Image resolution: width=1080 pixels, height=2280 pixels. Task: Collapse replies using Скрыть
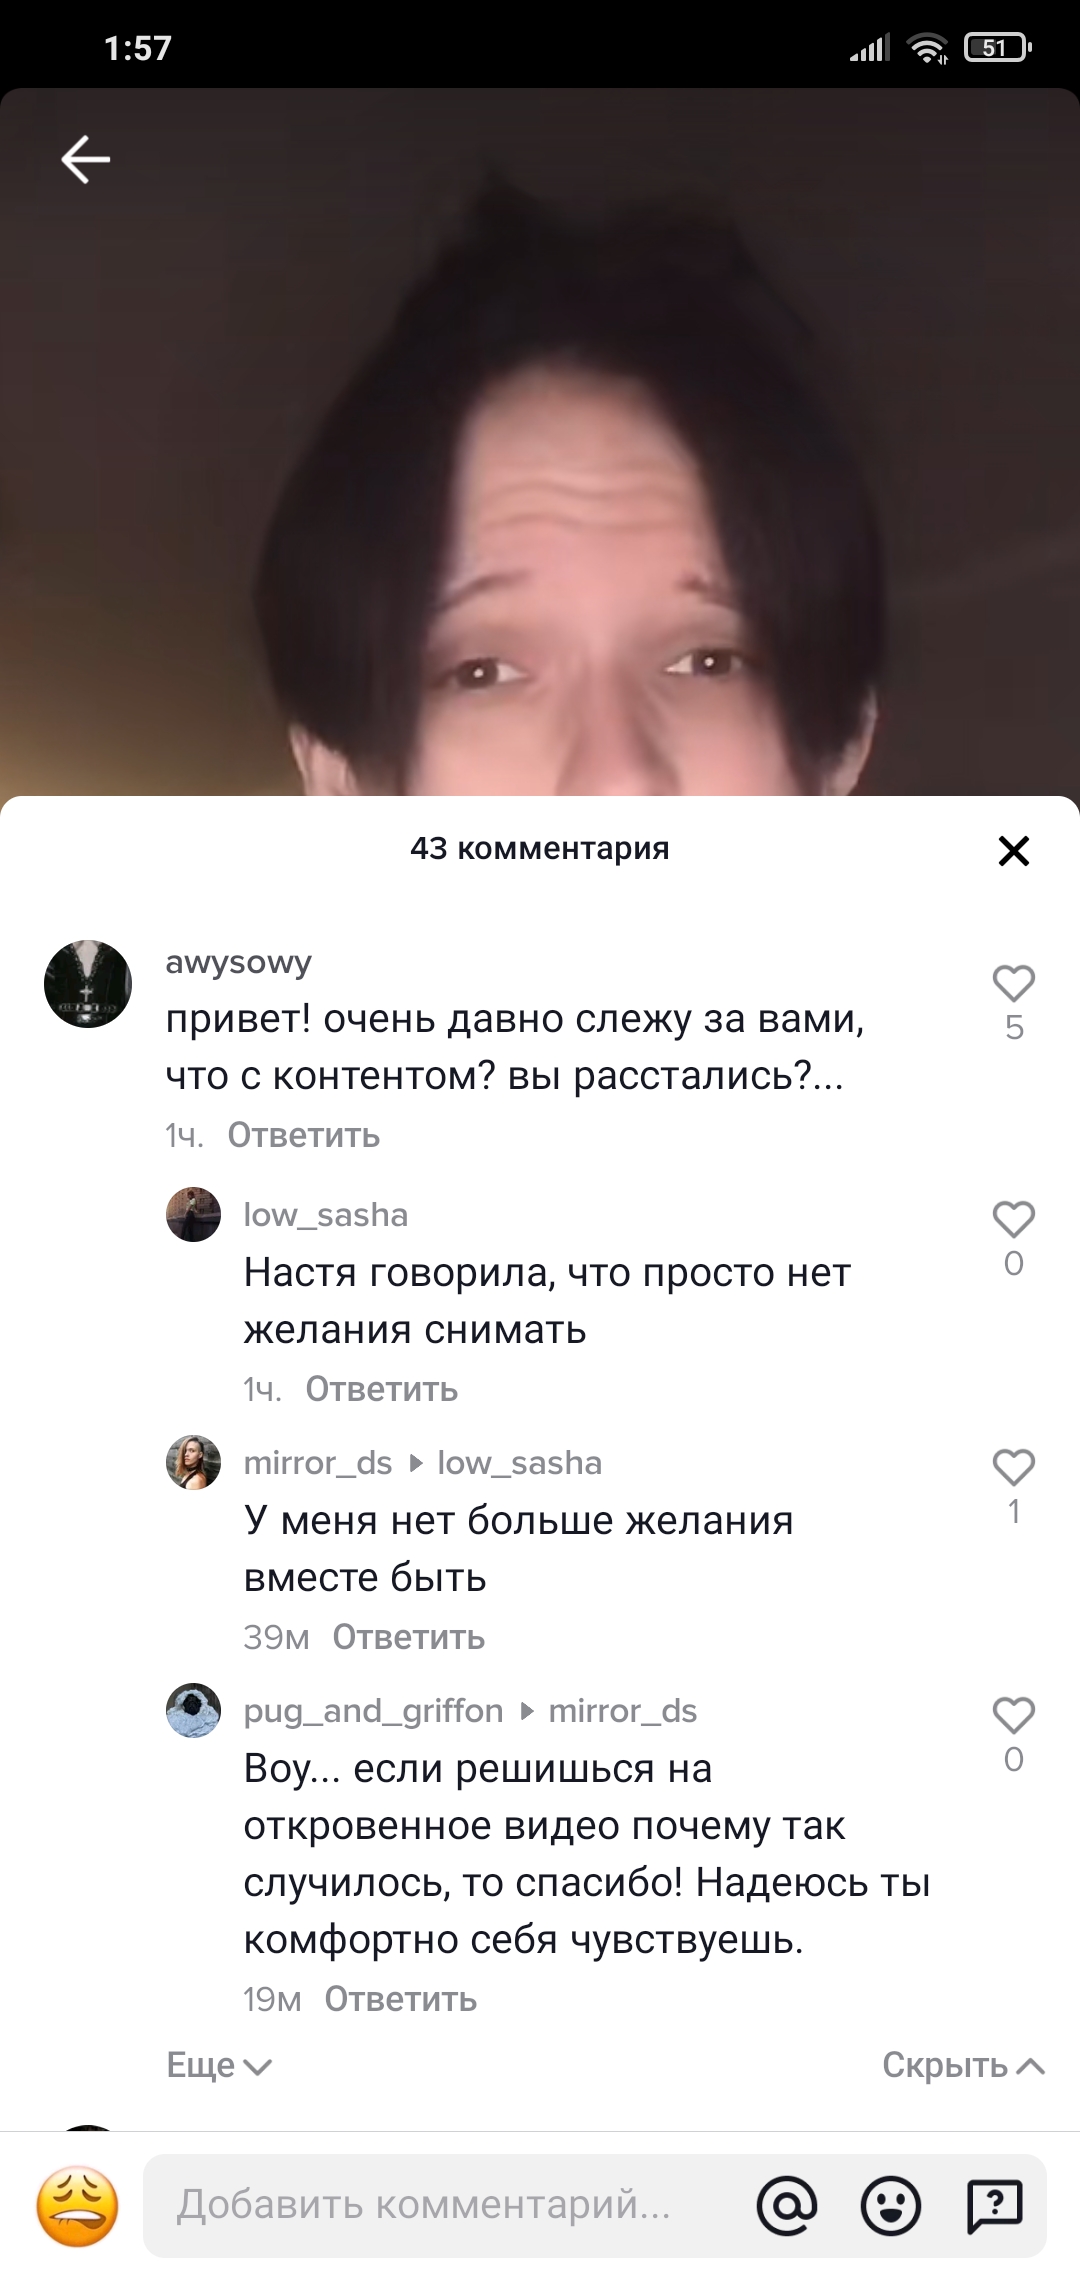point(963,2065)
